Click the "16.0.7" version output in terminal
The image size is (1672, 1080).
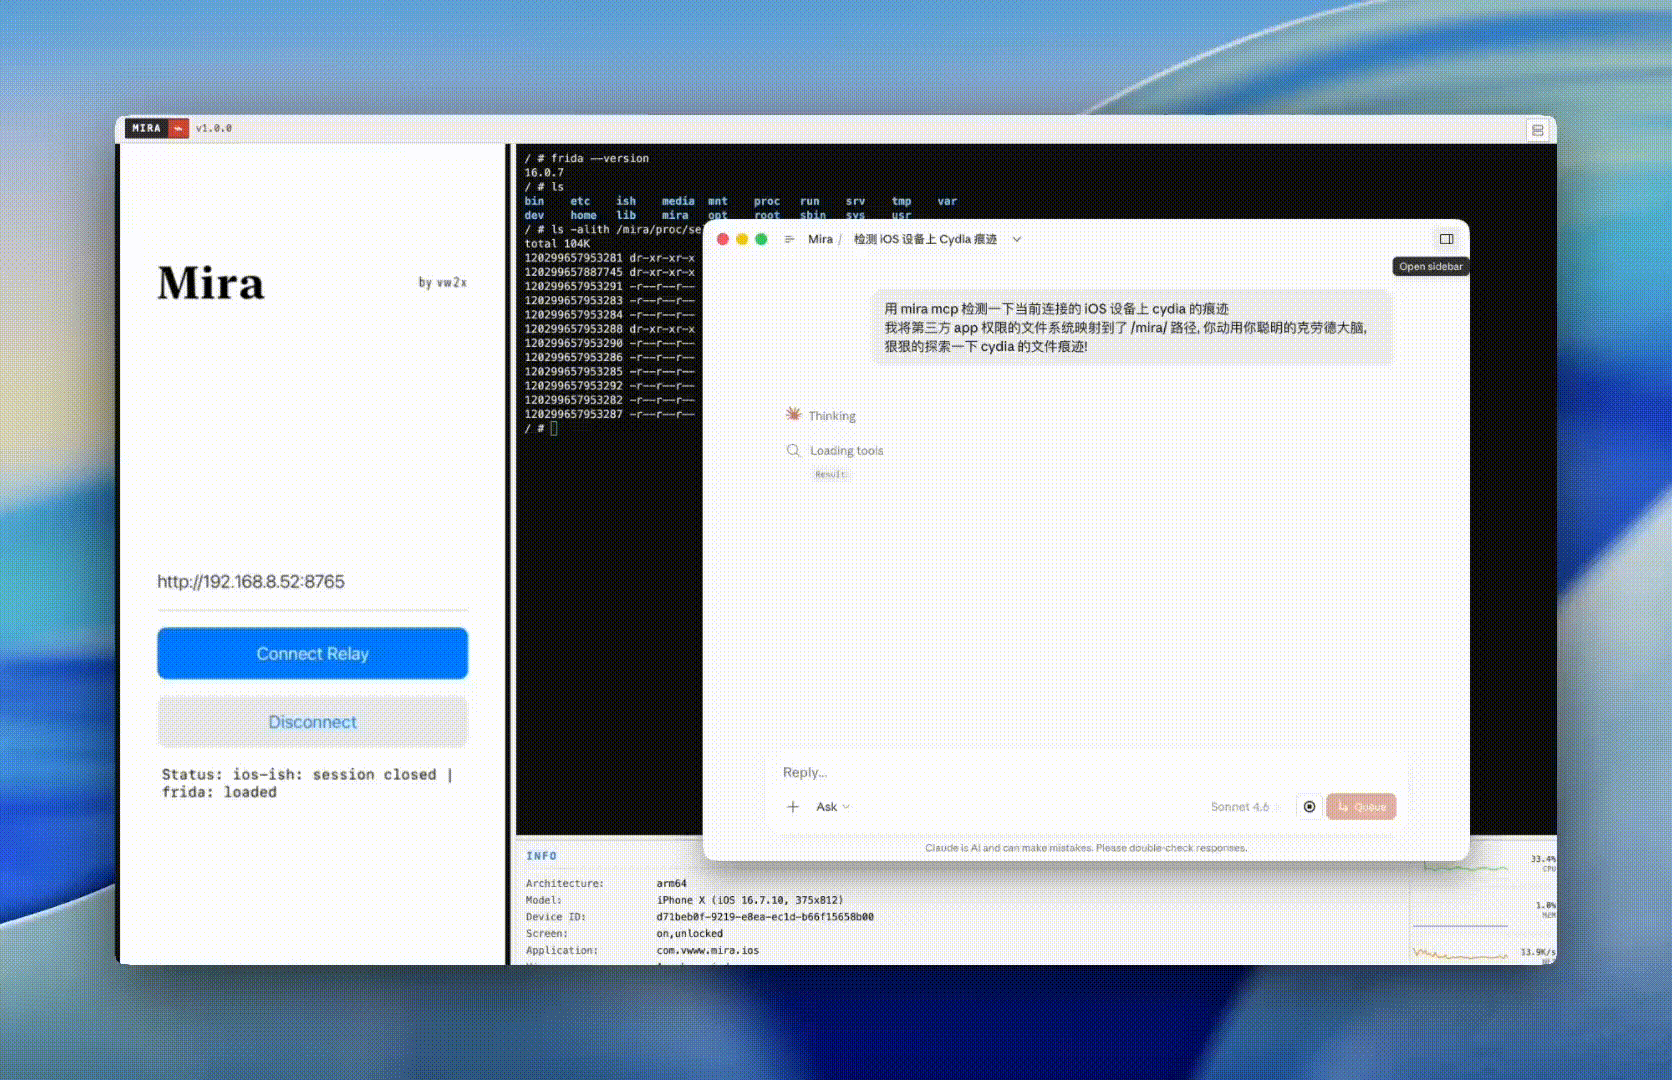click(544, 173)
